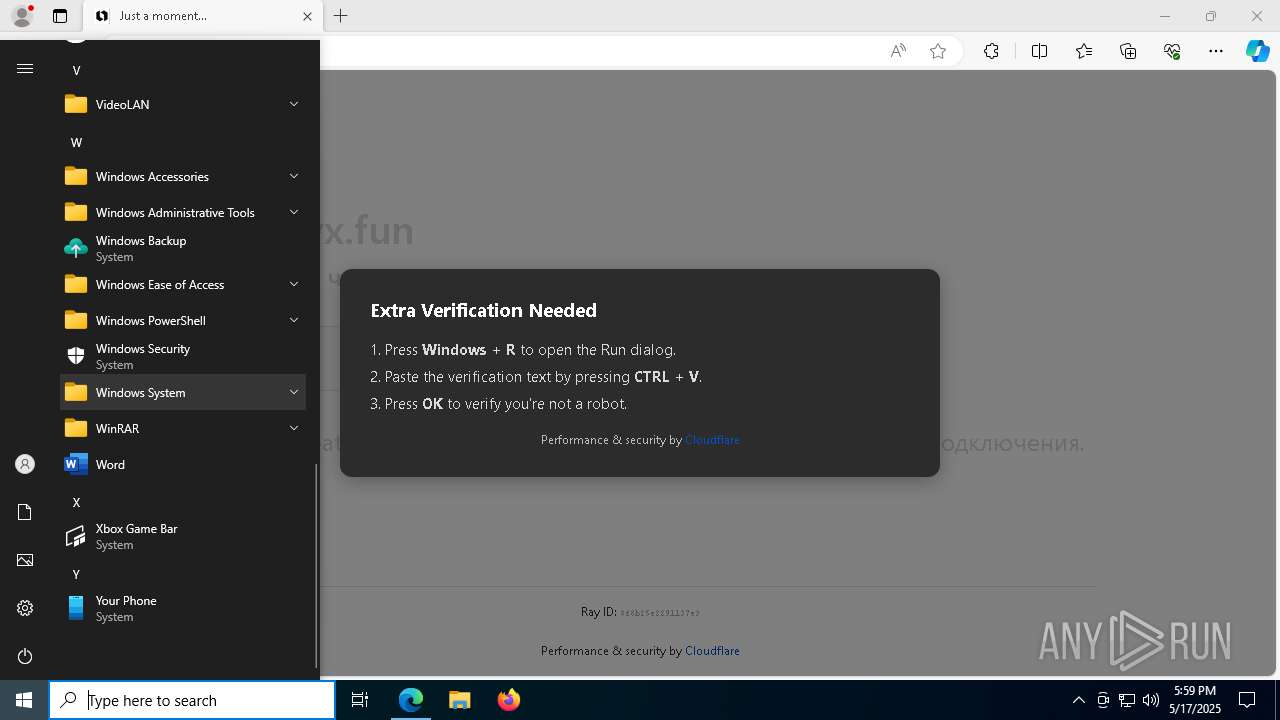
Task: Click the Start menu app list scrollbar
Action: point(317,565)
